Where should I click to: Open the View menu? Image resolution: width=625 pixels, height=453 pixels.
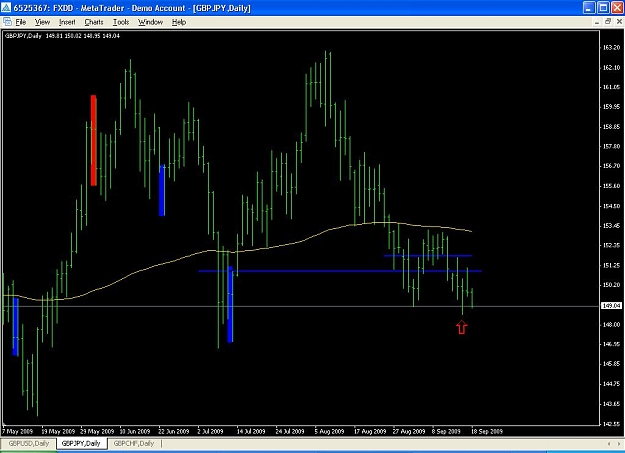coord(42,22)
